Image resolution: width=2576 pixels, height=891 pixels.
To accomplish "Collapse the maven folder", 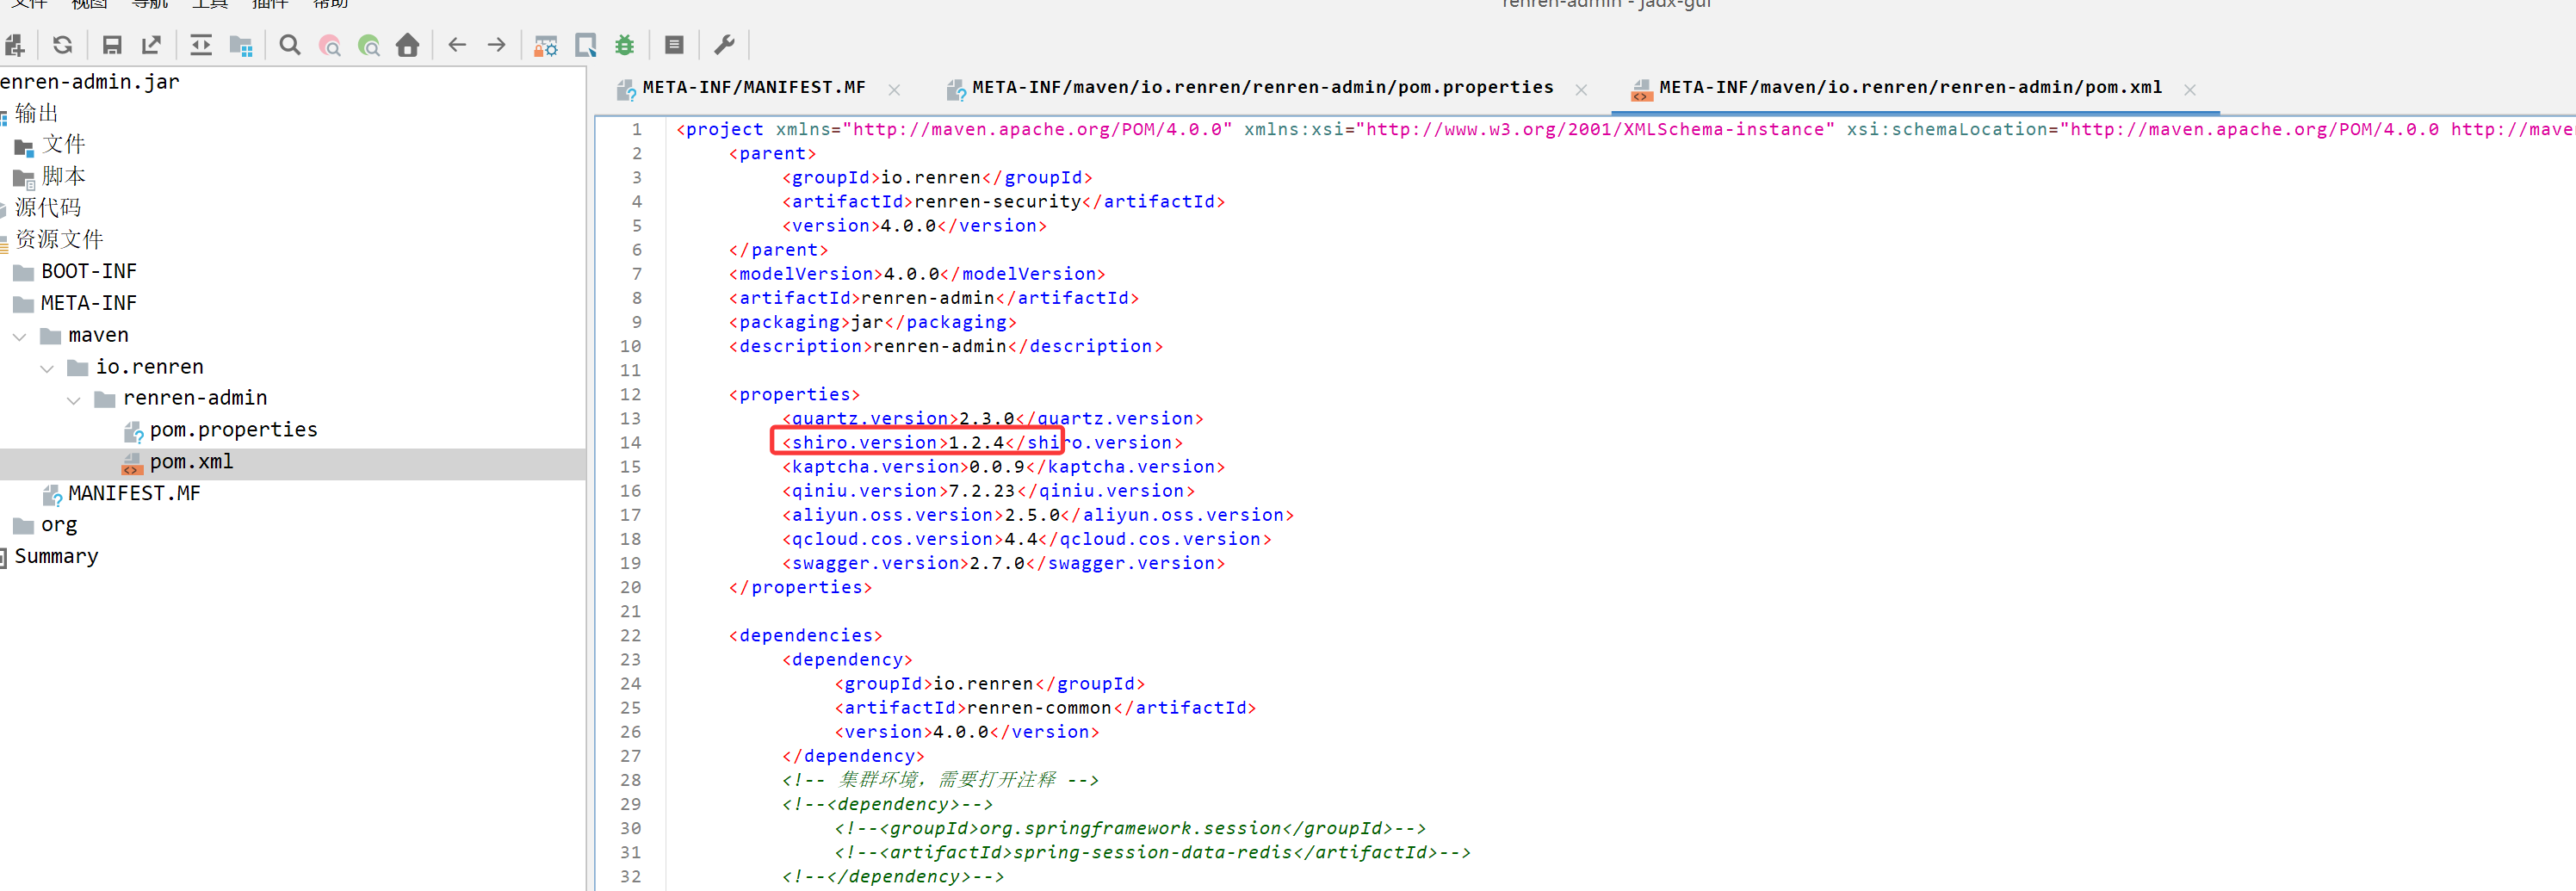I will 20,337.
